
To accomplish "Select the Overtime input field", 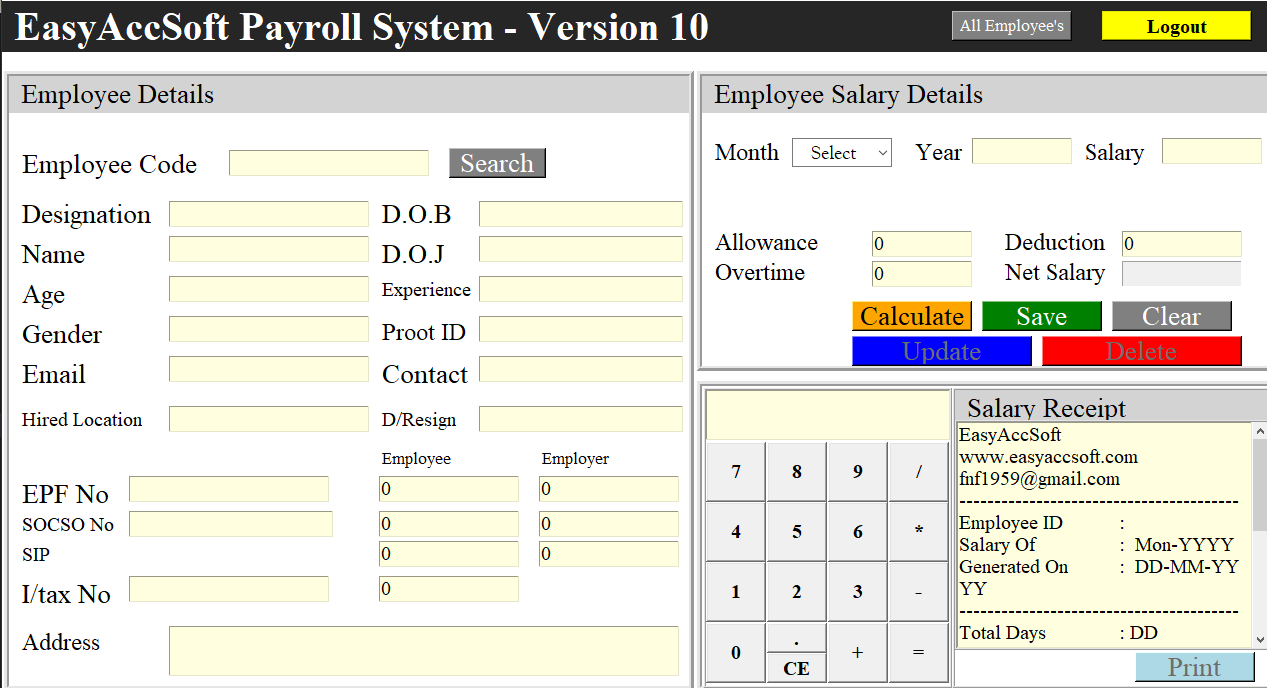I will pyautogui.click(x=922, y=274).
